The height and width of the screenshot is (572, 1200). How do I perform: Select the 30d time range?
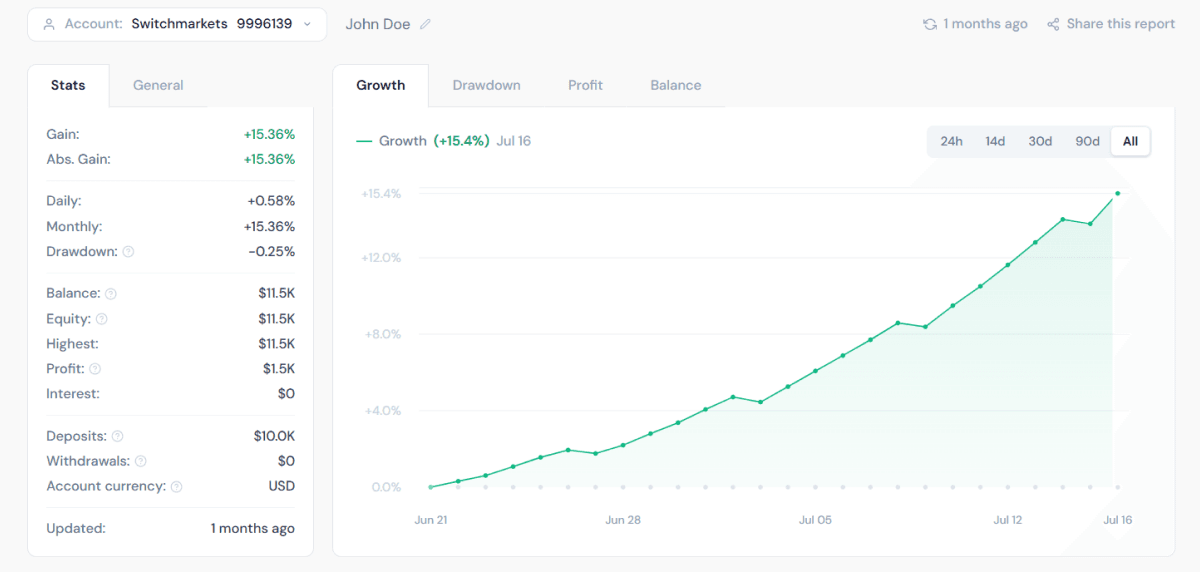1040,141
